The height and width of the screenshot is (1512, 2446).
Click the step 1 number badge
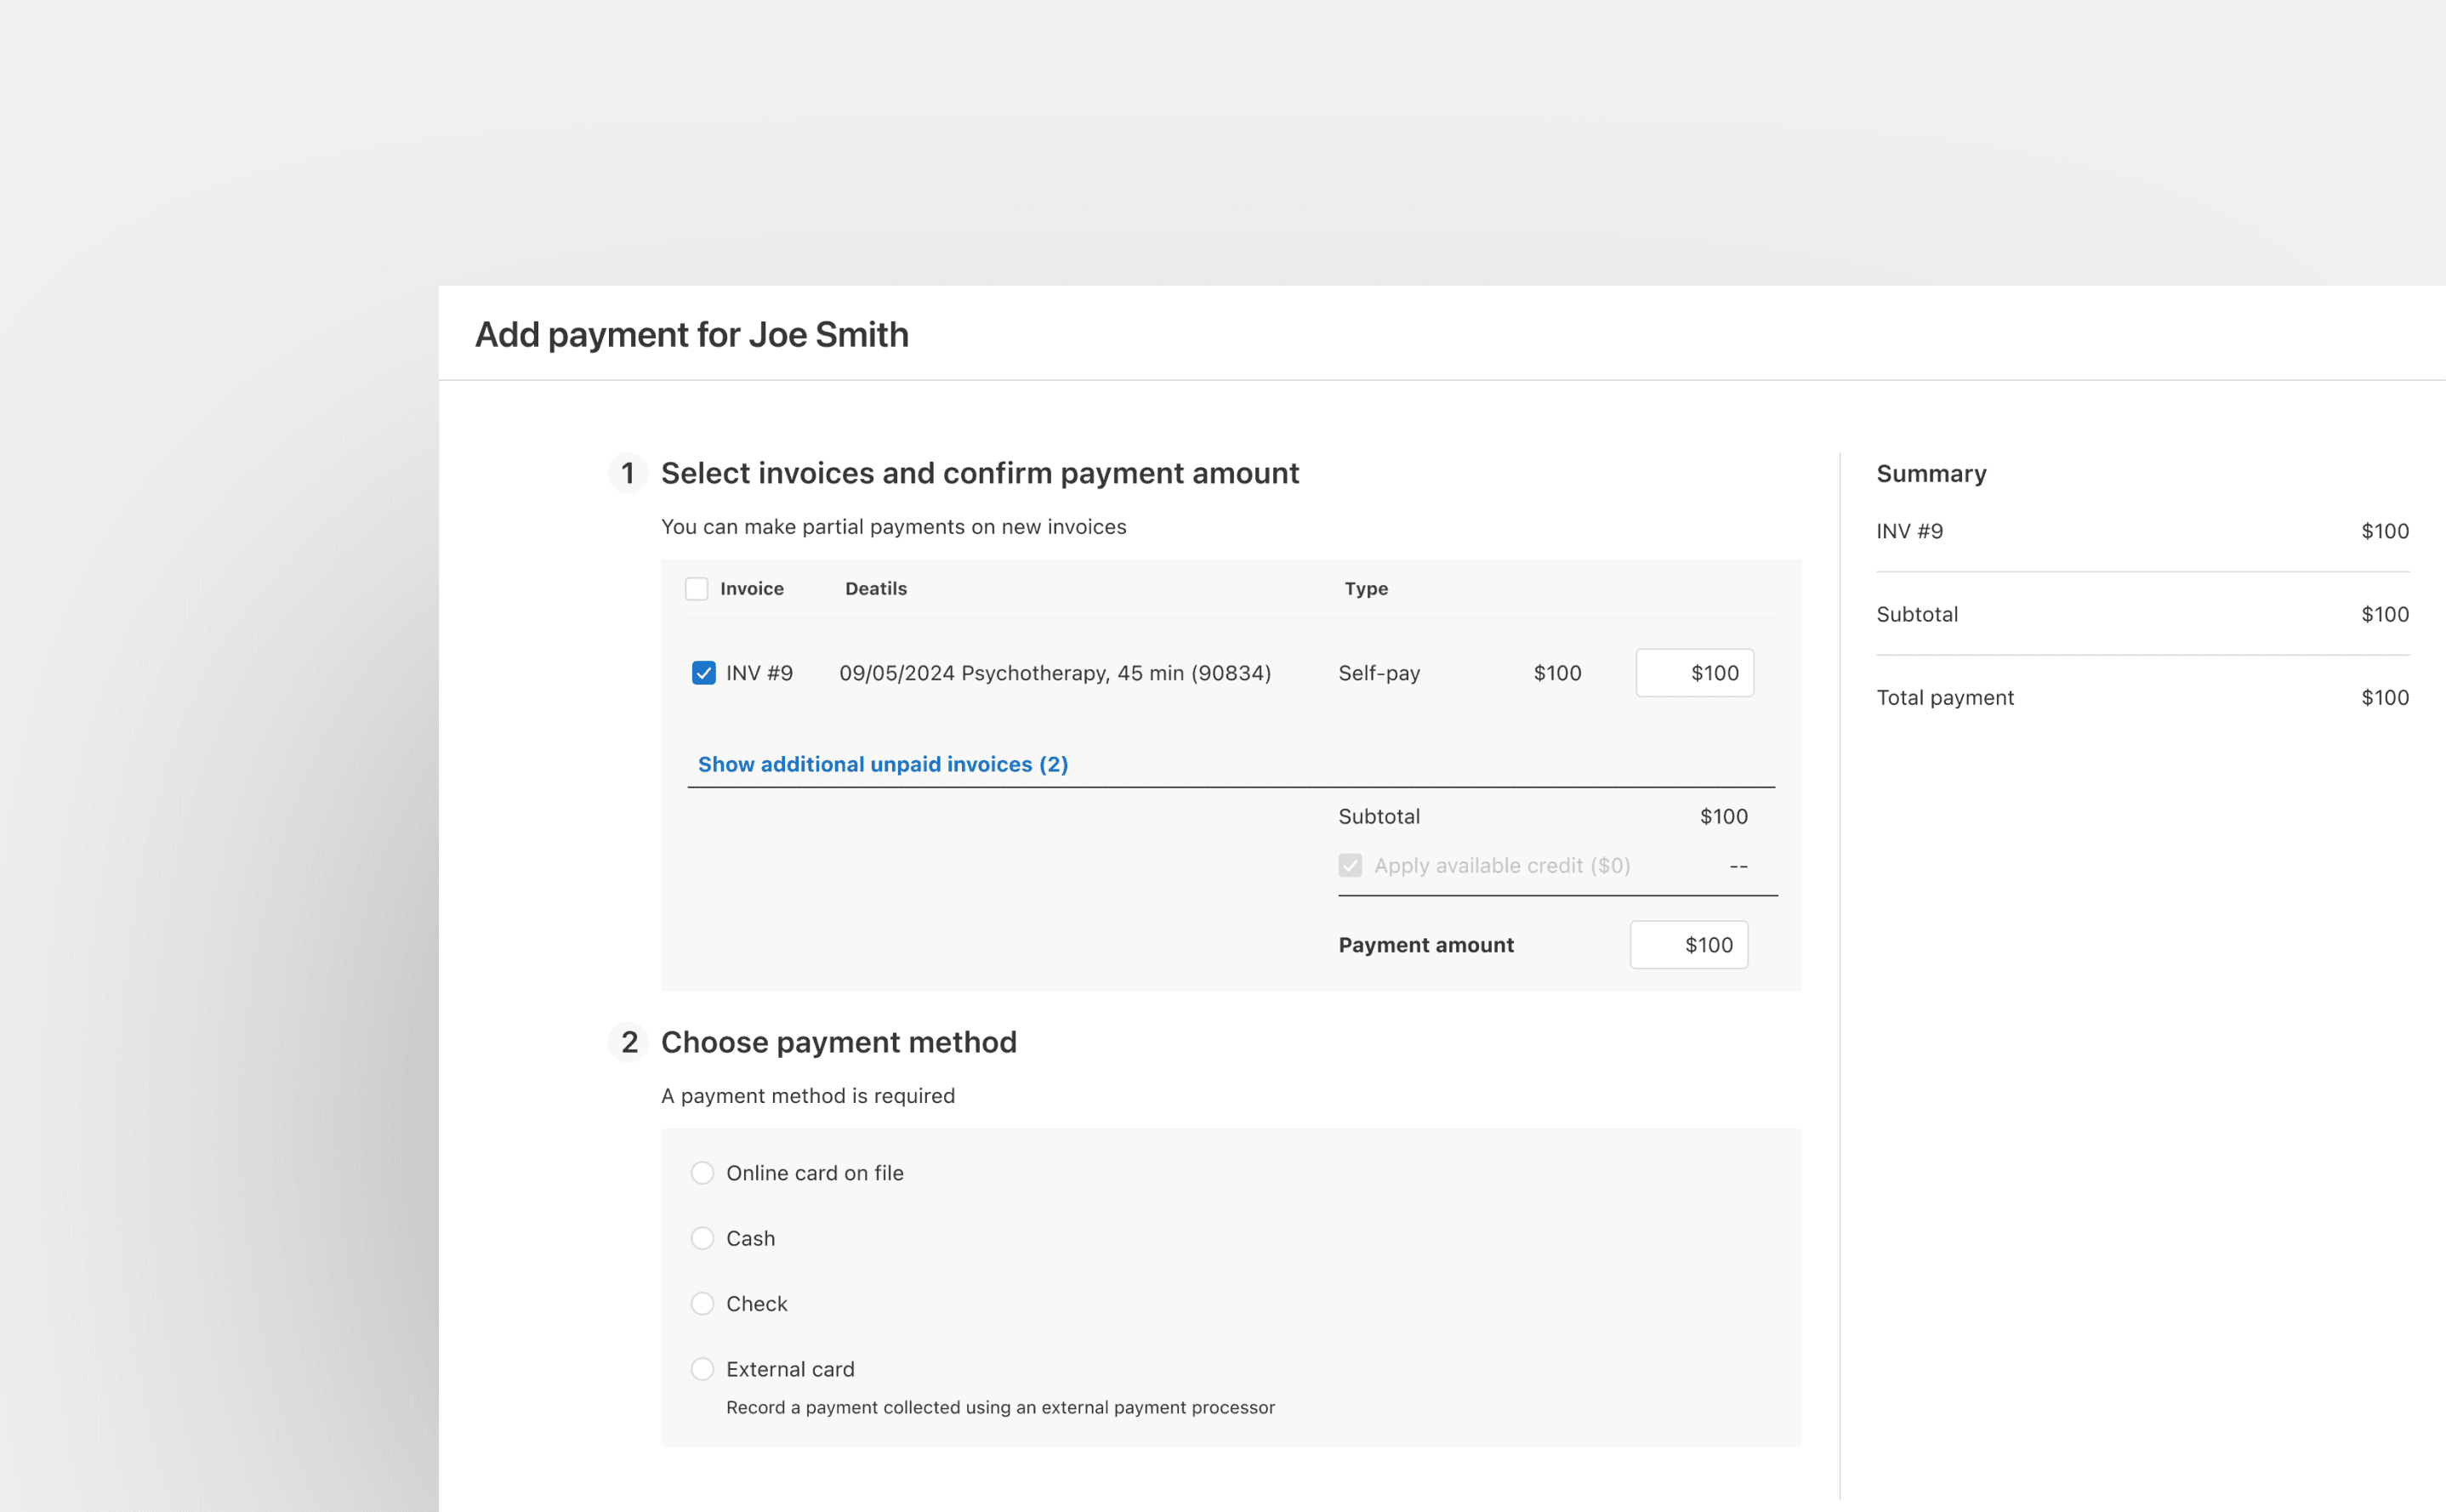627,473
